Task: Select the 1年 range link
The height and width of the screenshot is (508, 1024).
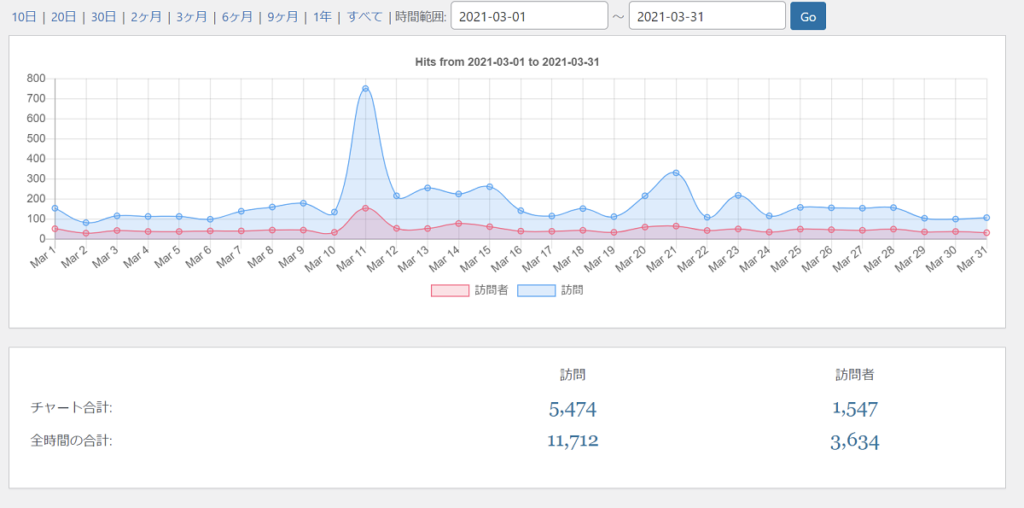Action: coord(322,17)
